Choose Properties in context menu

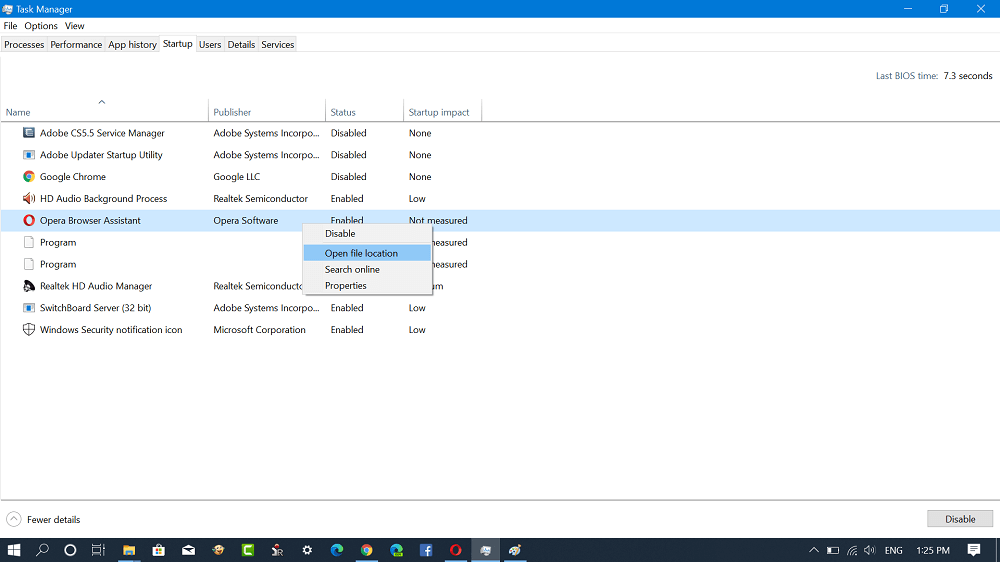coord(367,285)
